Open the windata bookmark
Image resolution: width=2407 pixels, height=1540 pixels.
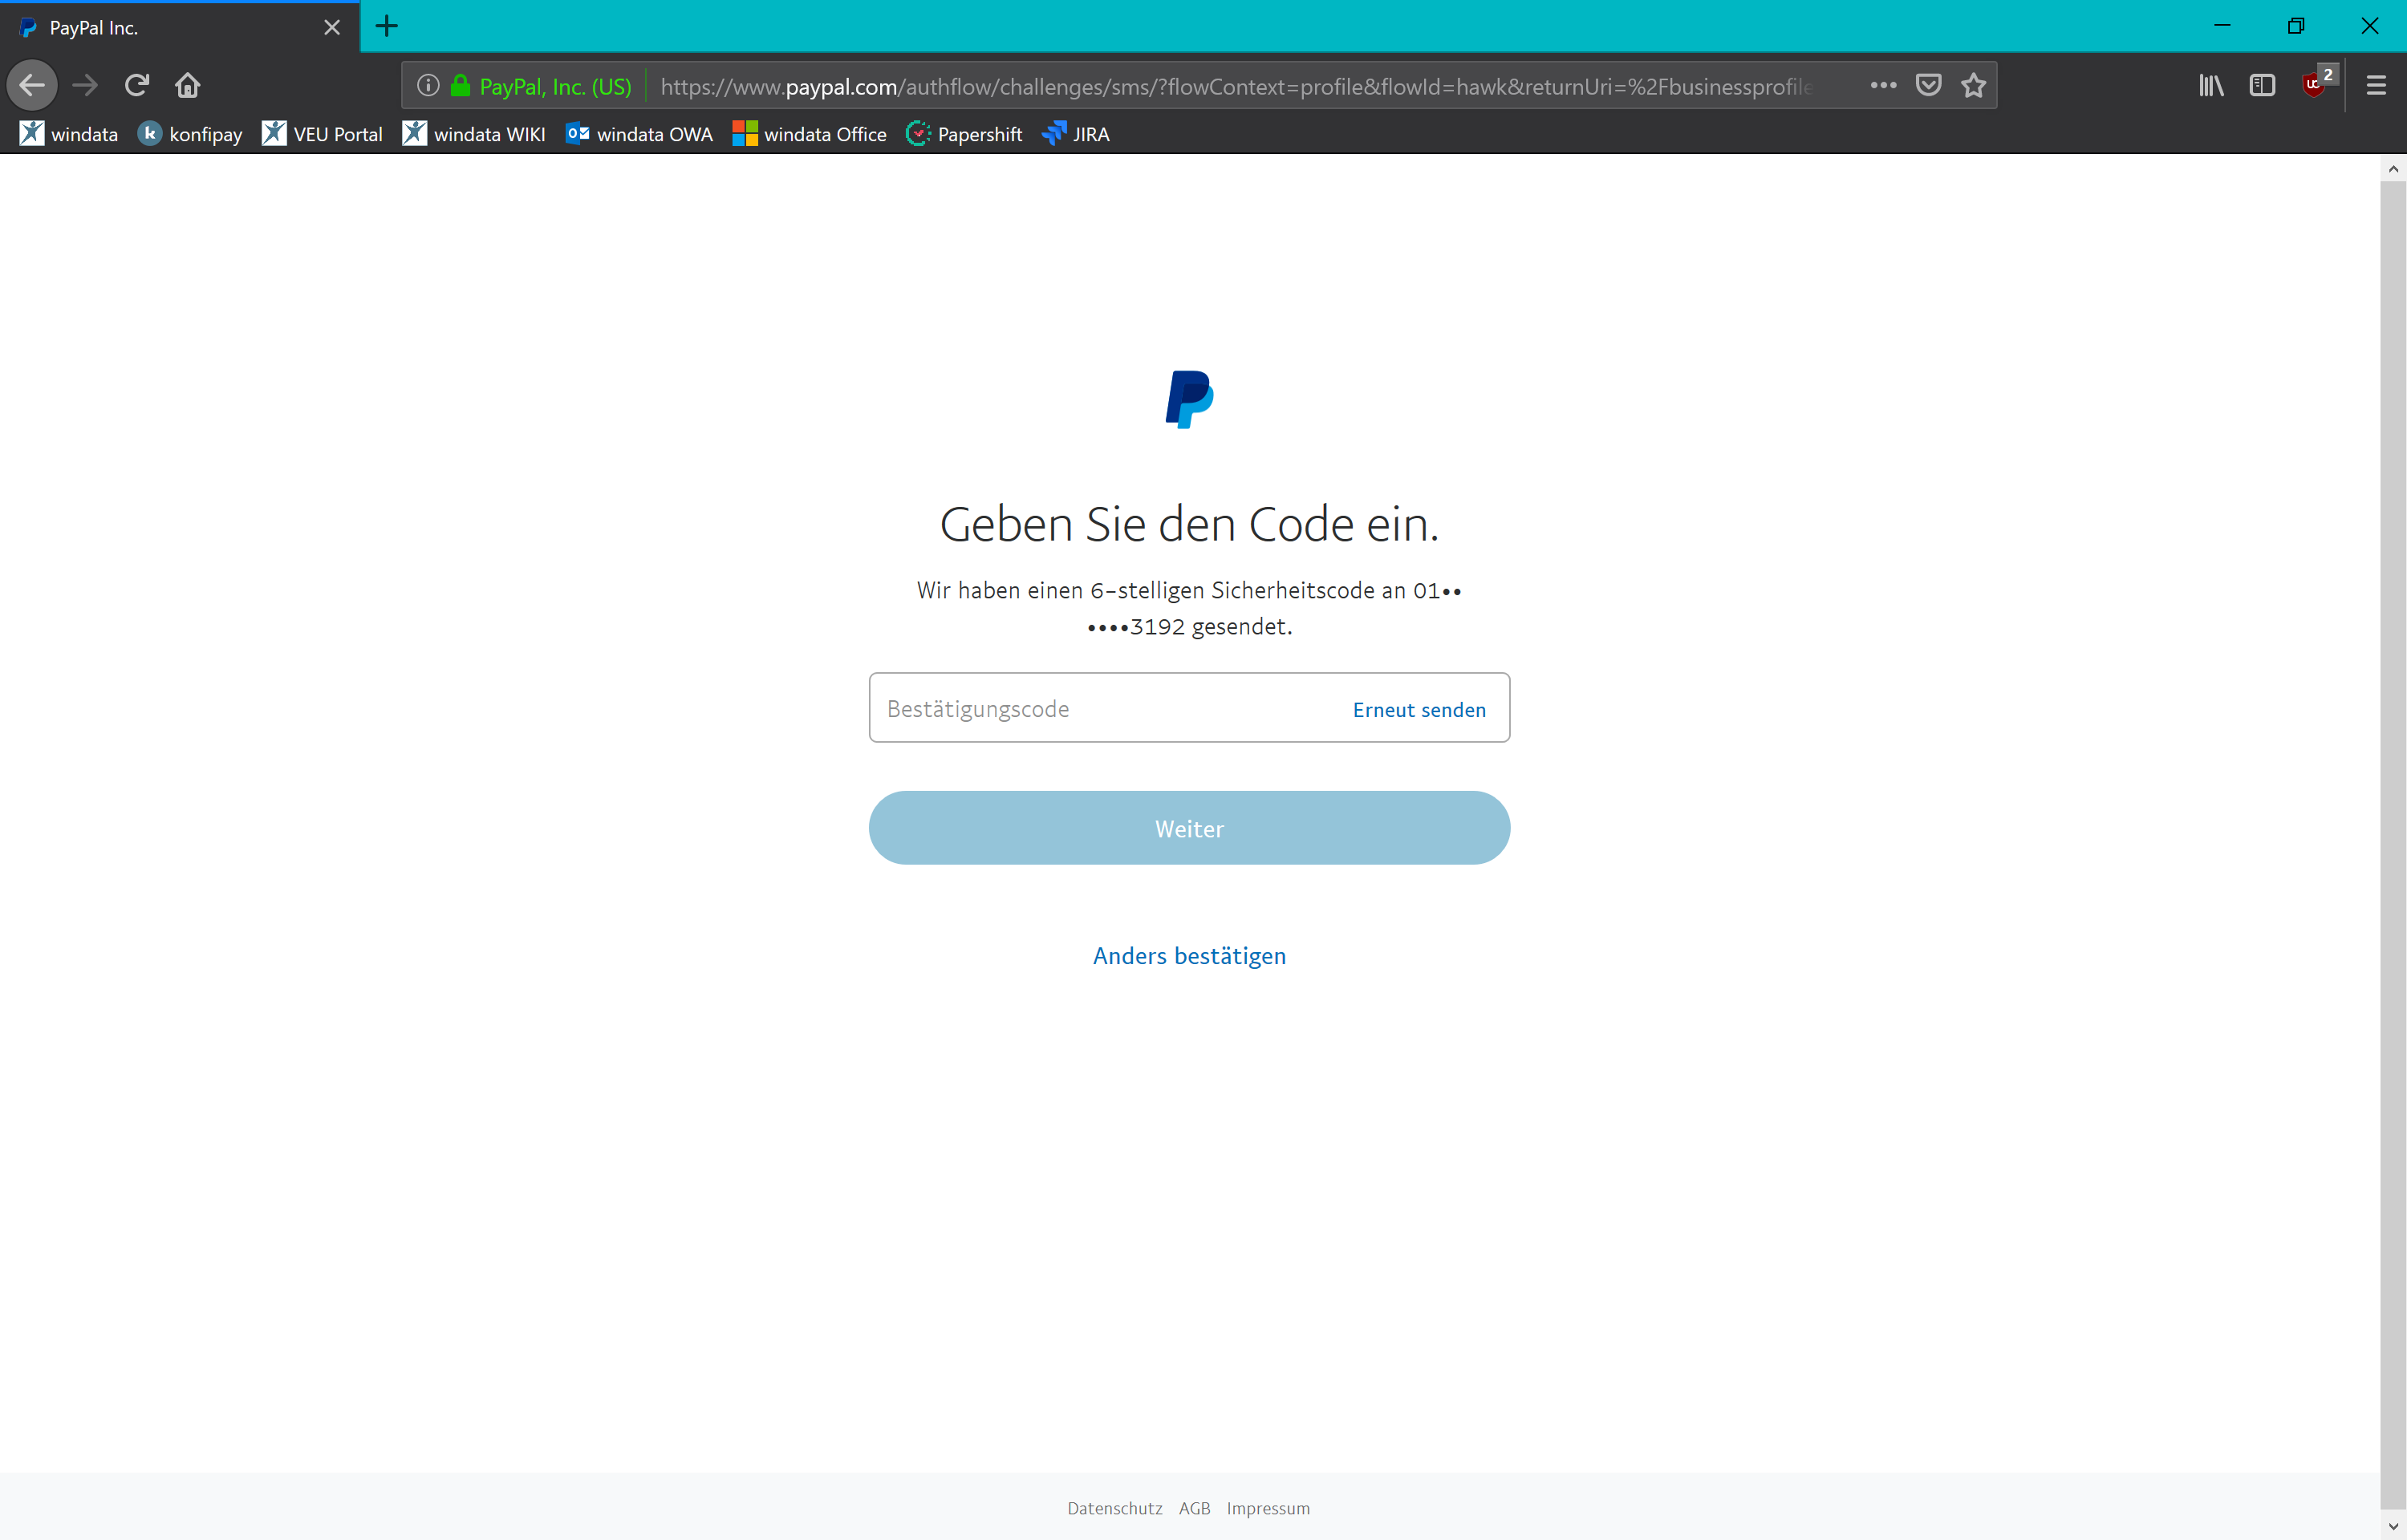click(69, 134)
